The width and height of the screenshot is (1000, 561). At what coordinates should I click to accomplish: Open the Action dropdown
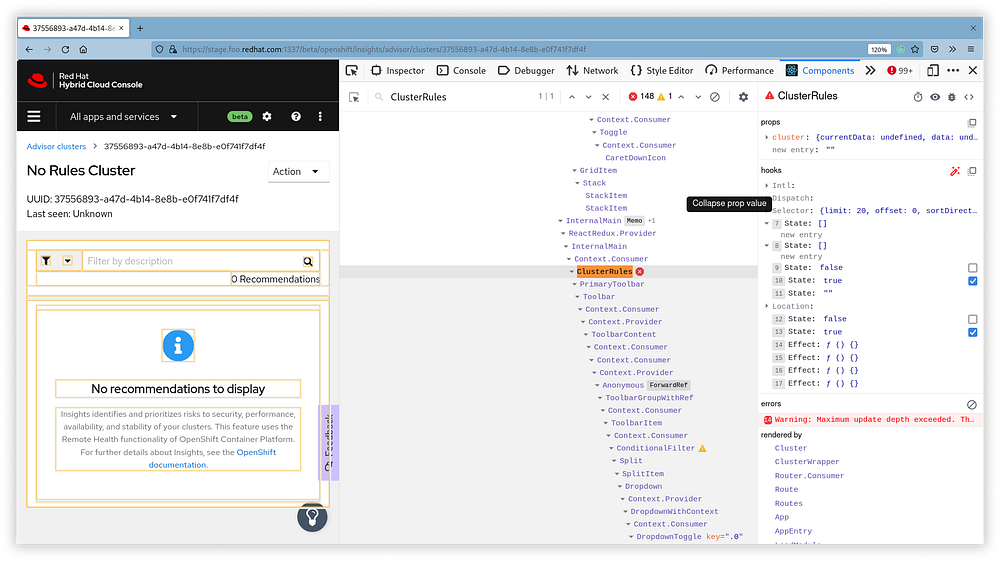click(x=298, y=171)
